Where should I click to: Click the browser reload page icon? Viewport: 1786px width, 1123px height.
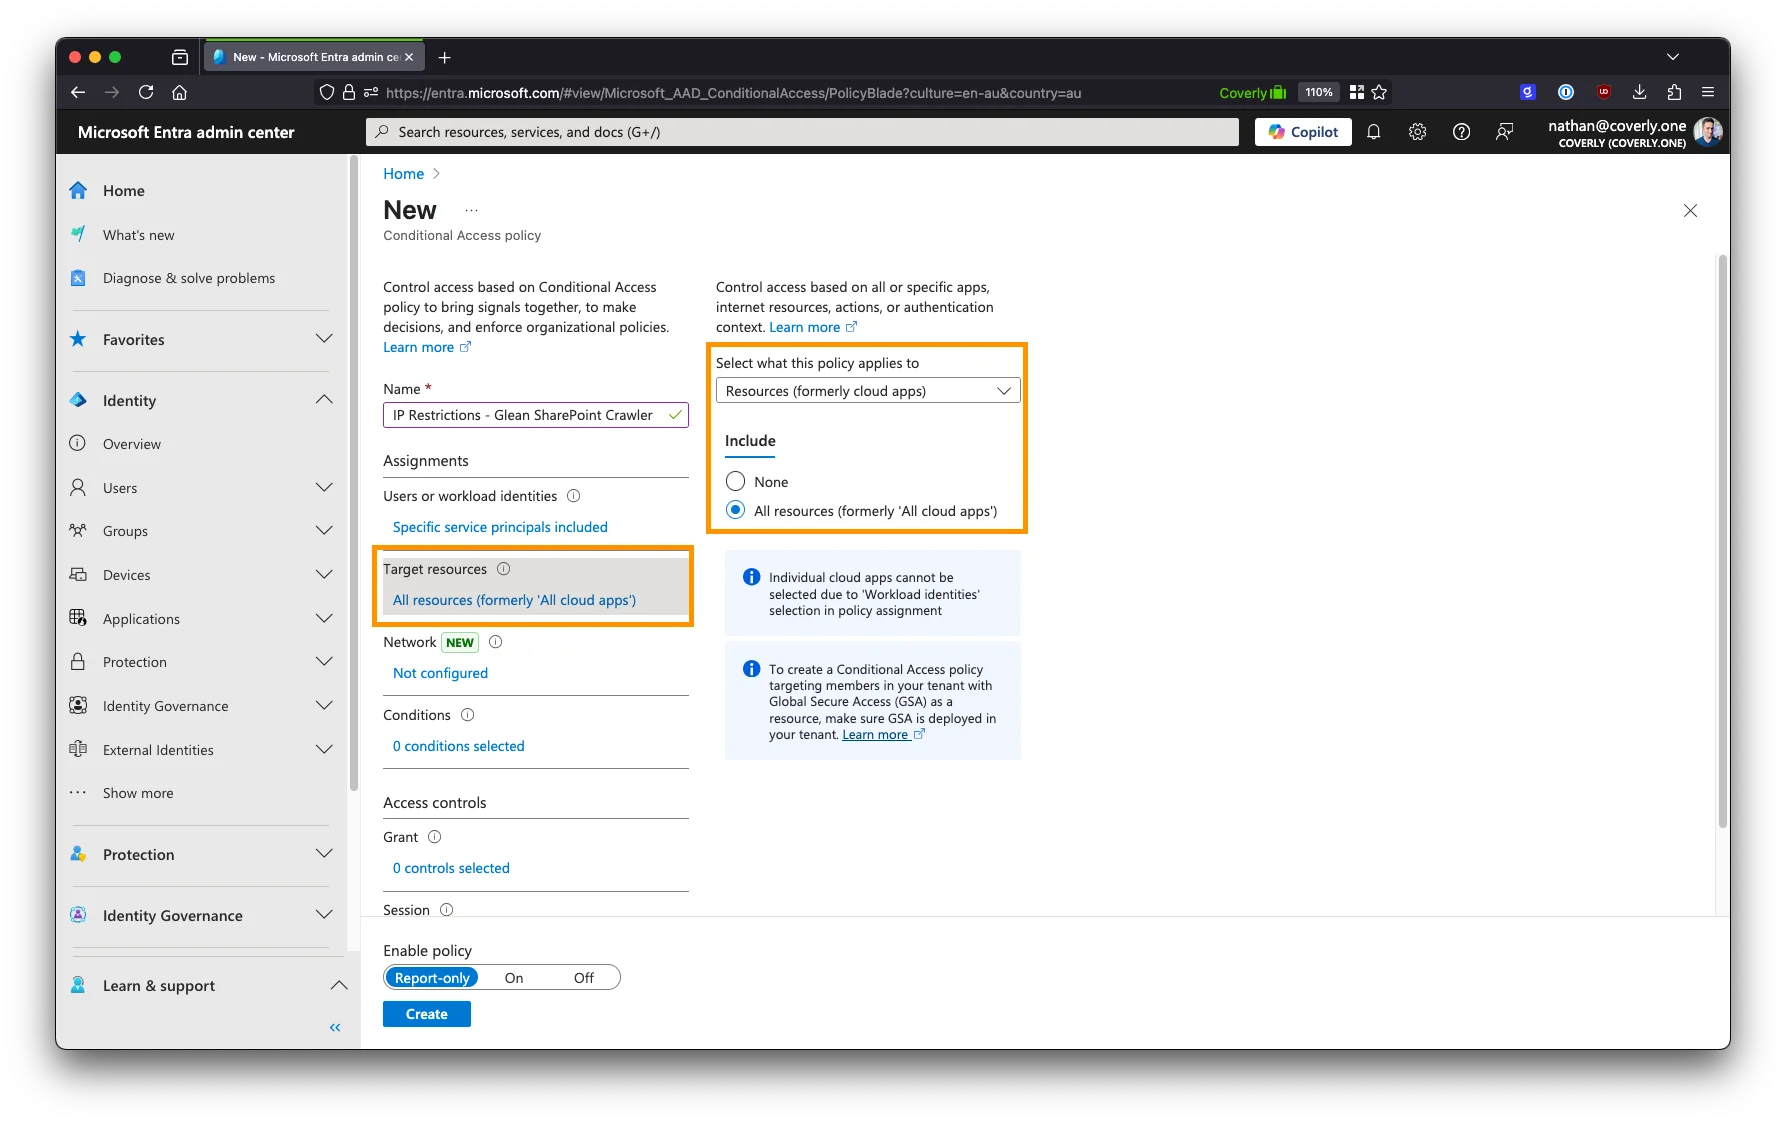(x=146, y=92)
